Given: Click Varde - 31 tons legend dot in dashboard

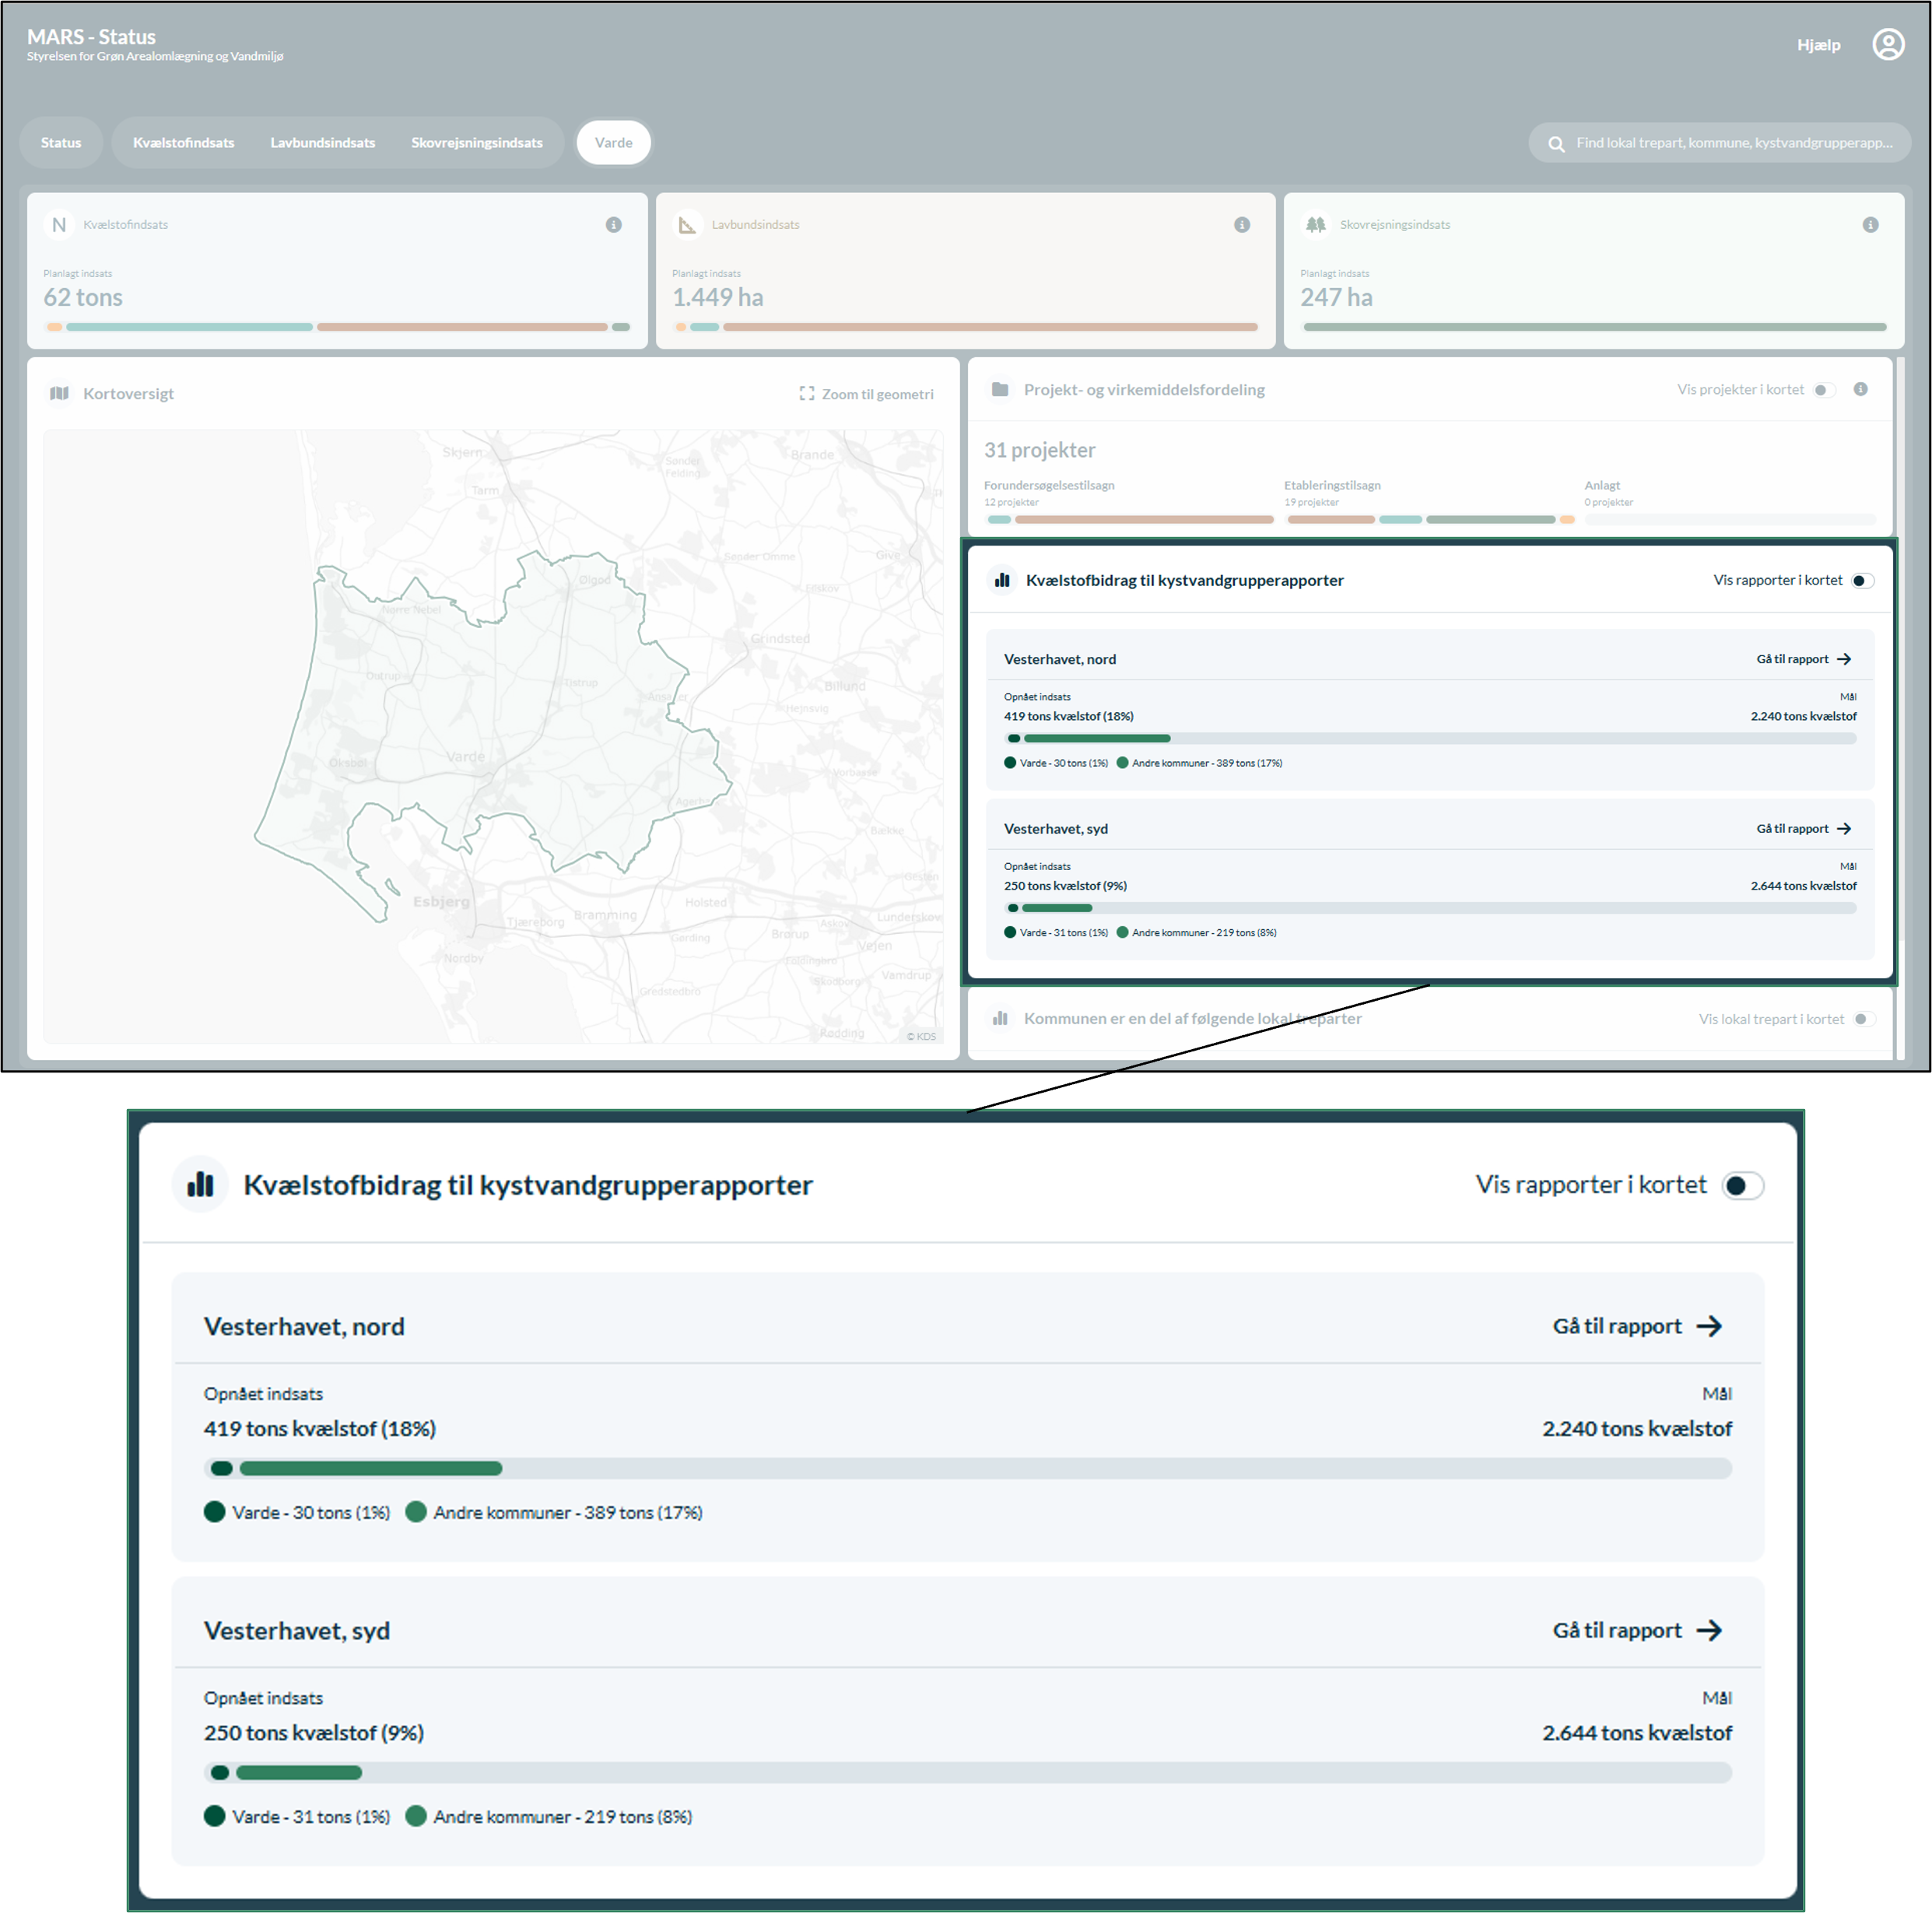Looking at the screenshot, I should pyautogui.click(x=1010, y=933).
